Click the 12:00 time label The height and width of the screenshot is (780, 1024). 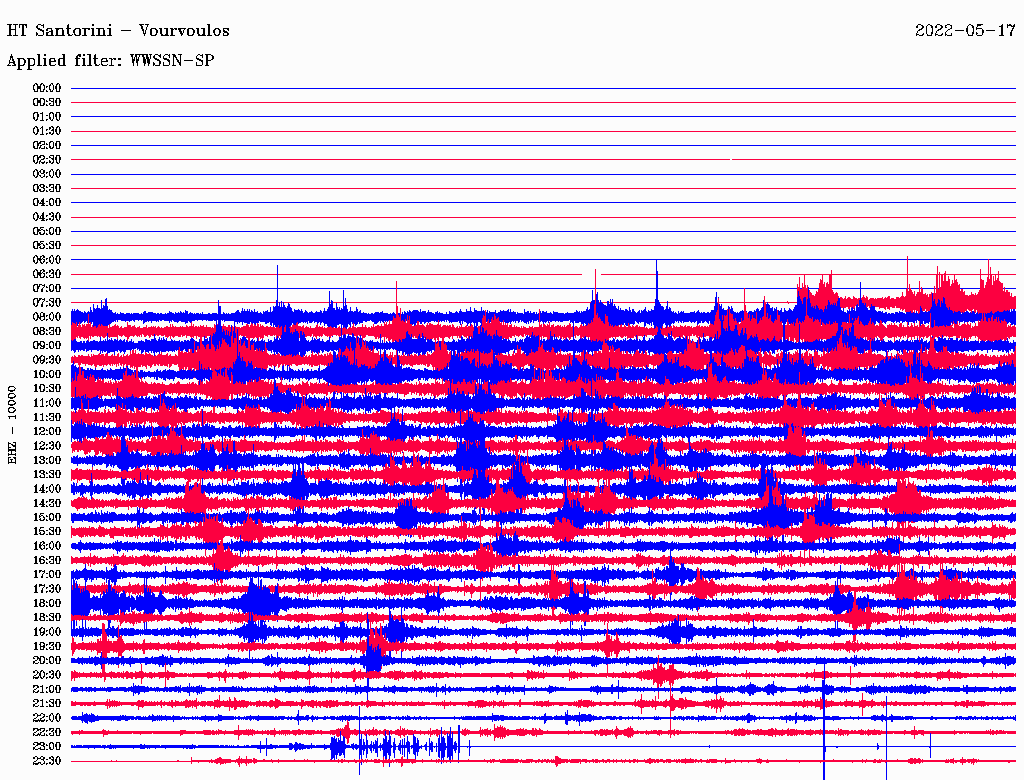coord(47,432)
